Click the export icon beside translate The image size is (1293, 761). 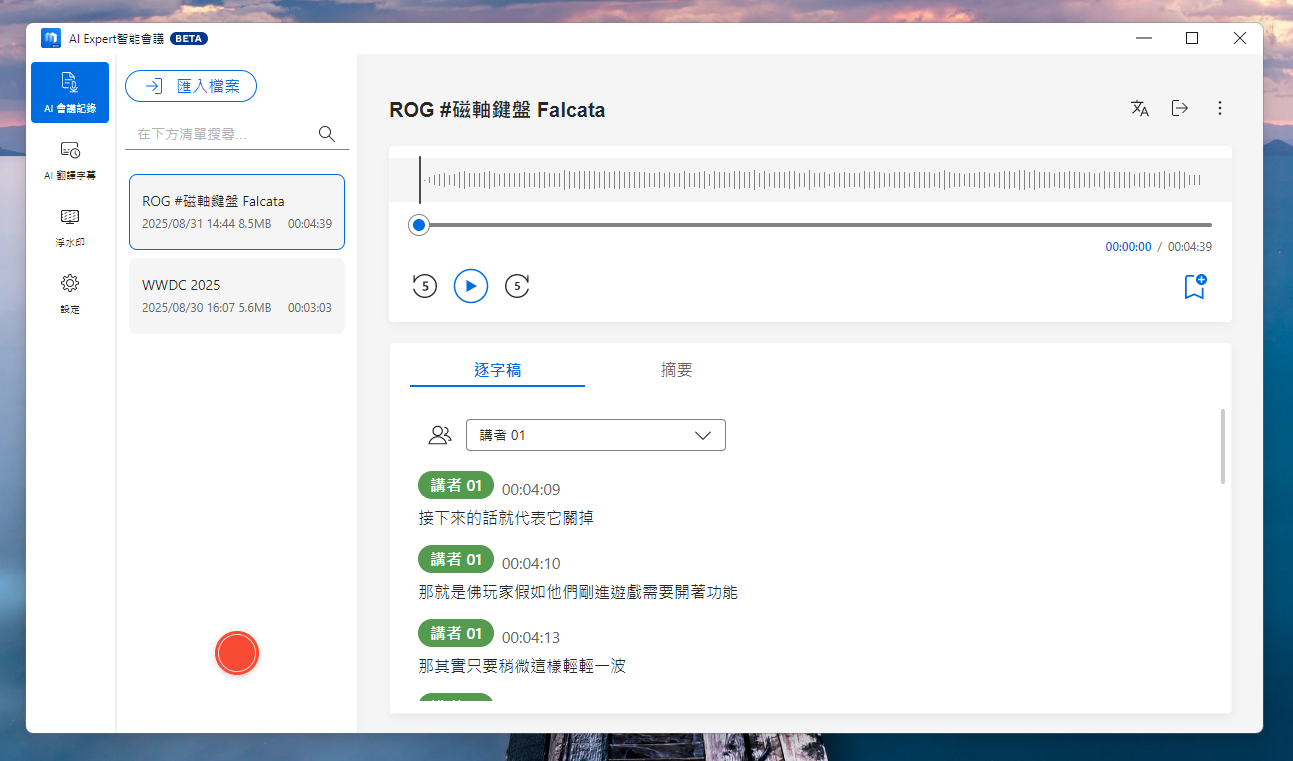click(1180, 109)
